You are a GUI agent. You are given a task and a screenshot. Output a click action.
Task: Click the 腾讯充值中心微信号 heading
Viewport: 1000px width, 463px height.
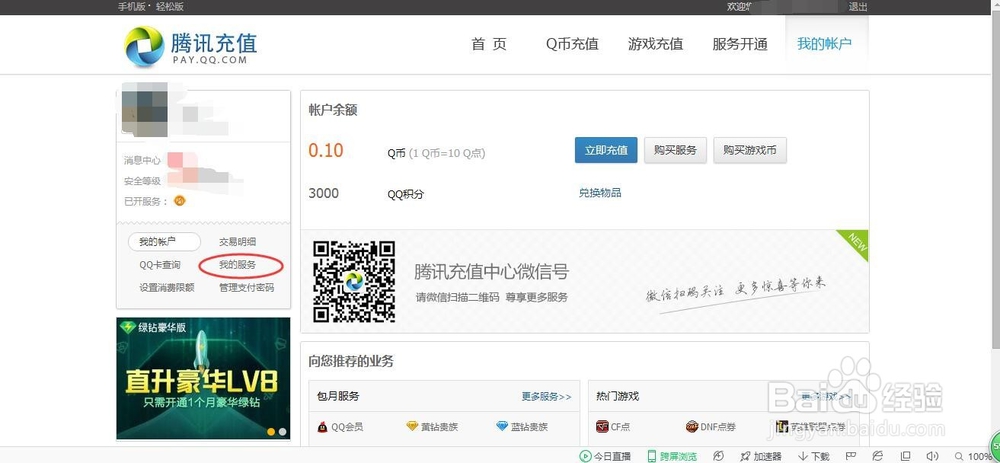(491, 272)
